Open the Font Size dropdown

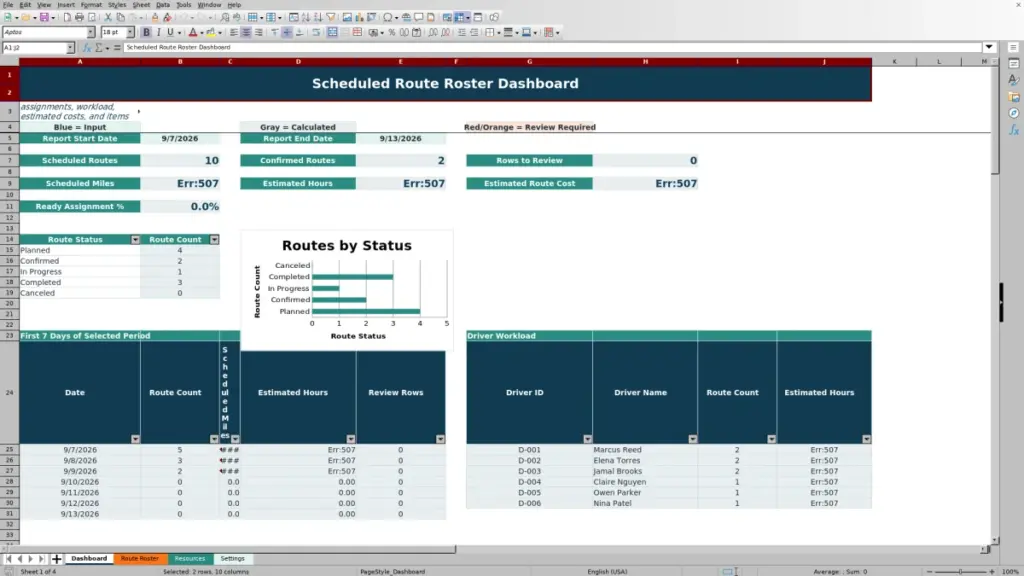(x=130, y=32)
